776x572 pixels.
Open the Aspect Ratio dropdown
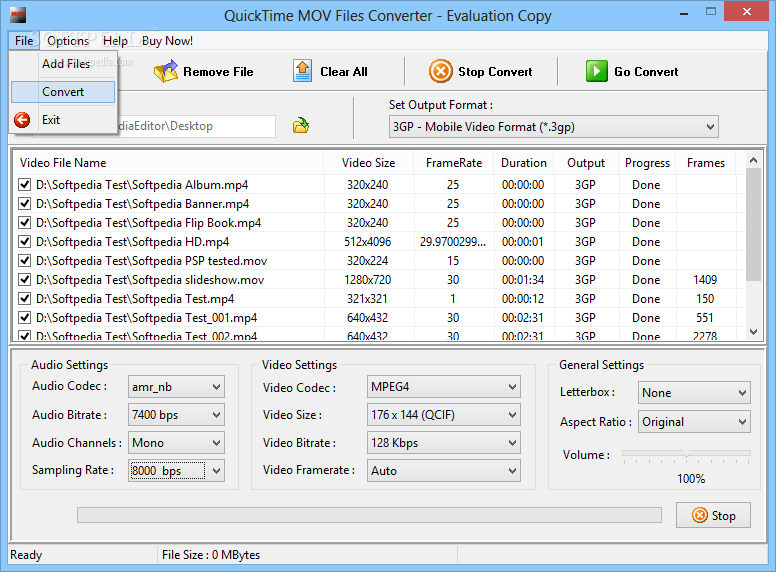coord(694,422)
